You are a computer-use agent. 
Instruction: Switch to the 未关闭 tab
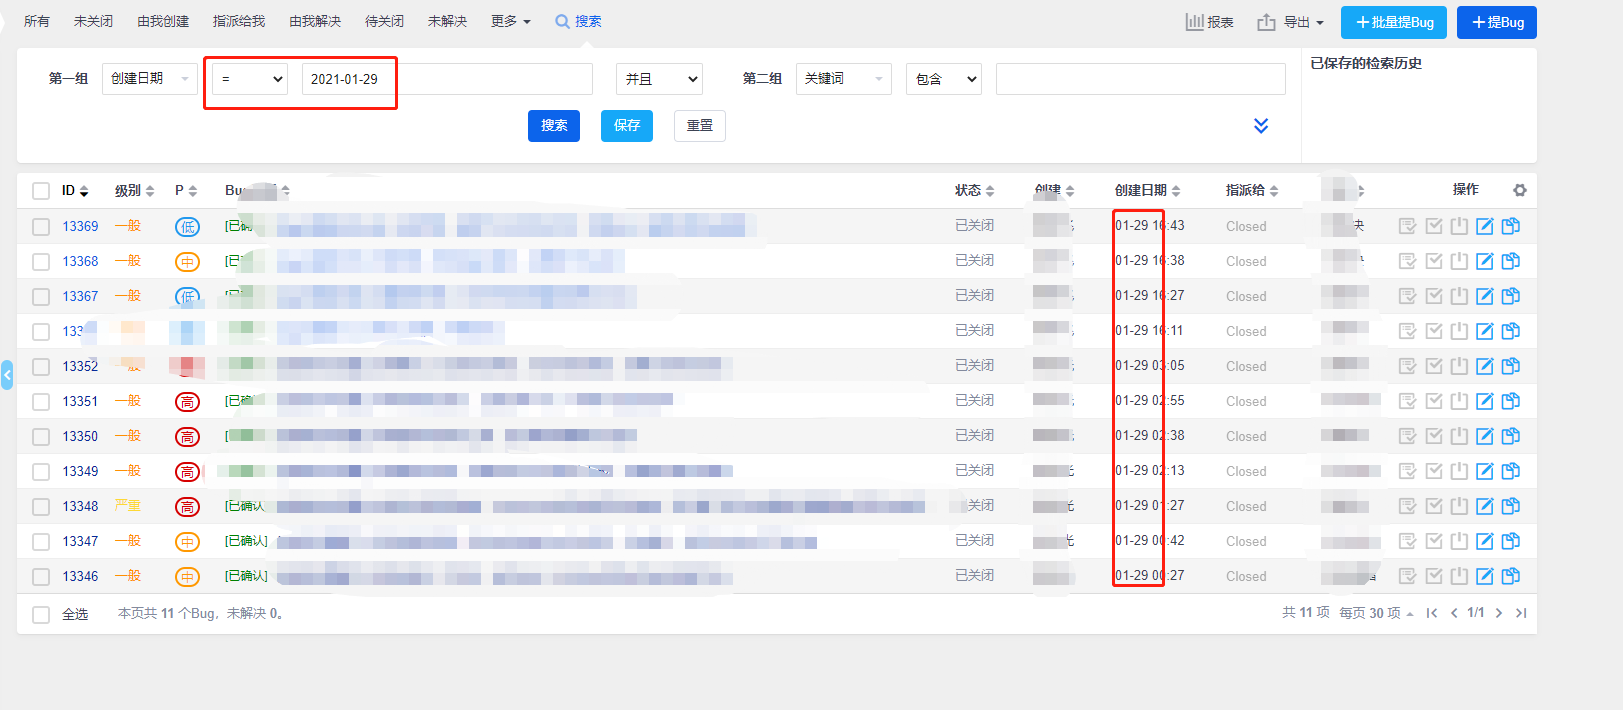click(93, 21)
